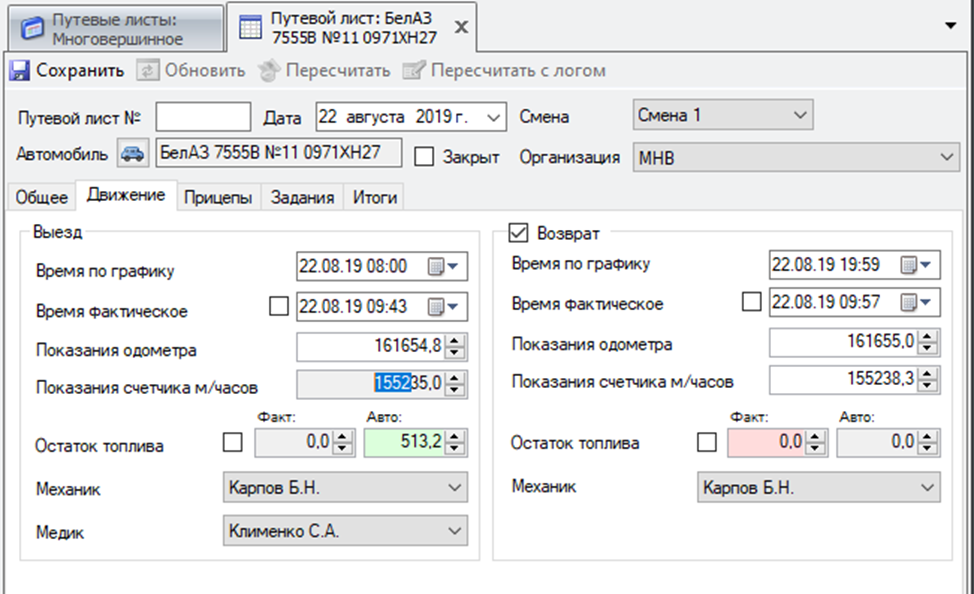
Task: Click the Обновить refresh icon
Action: pos(148,71)
